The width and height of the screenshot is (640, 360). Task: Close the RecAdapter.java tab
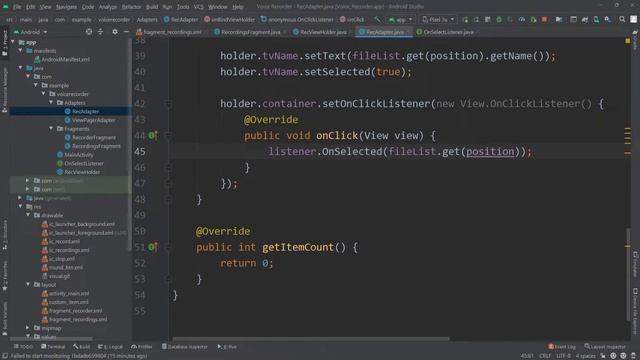pyautogui.click(x=408, y=32)
